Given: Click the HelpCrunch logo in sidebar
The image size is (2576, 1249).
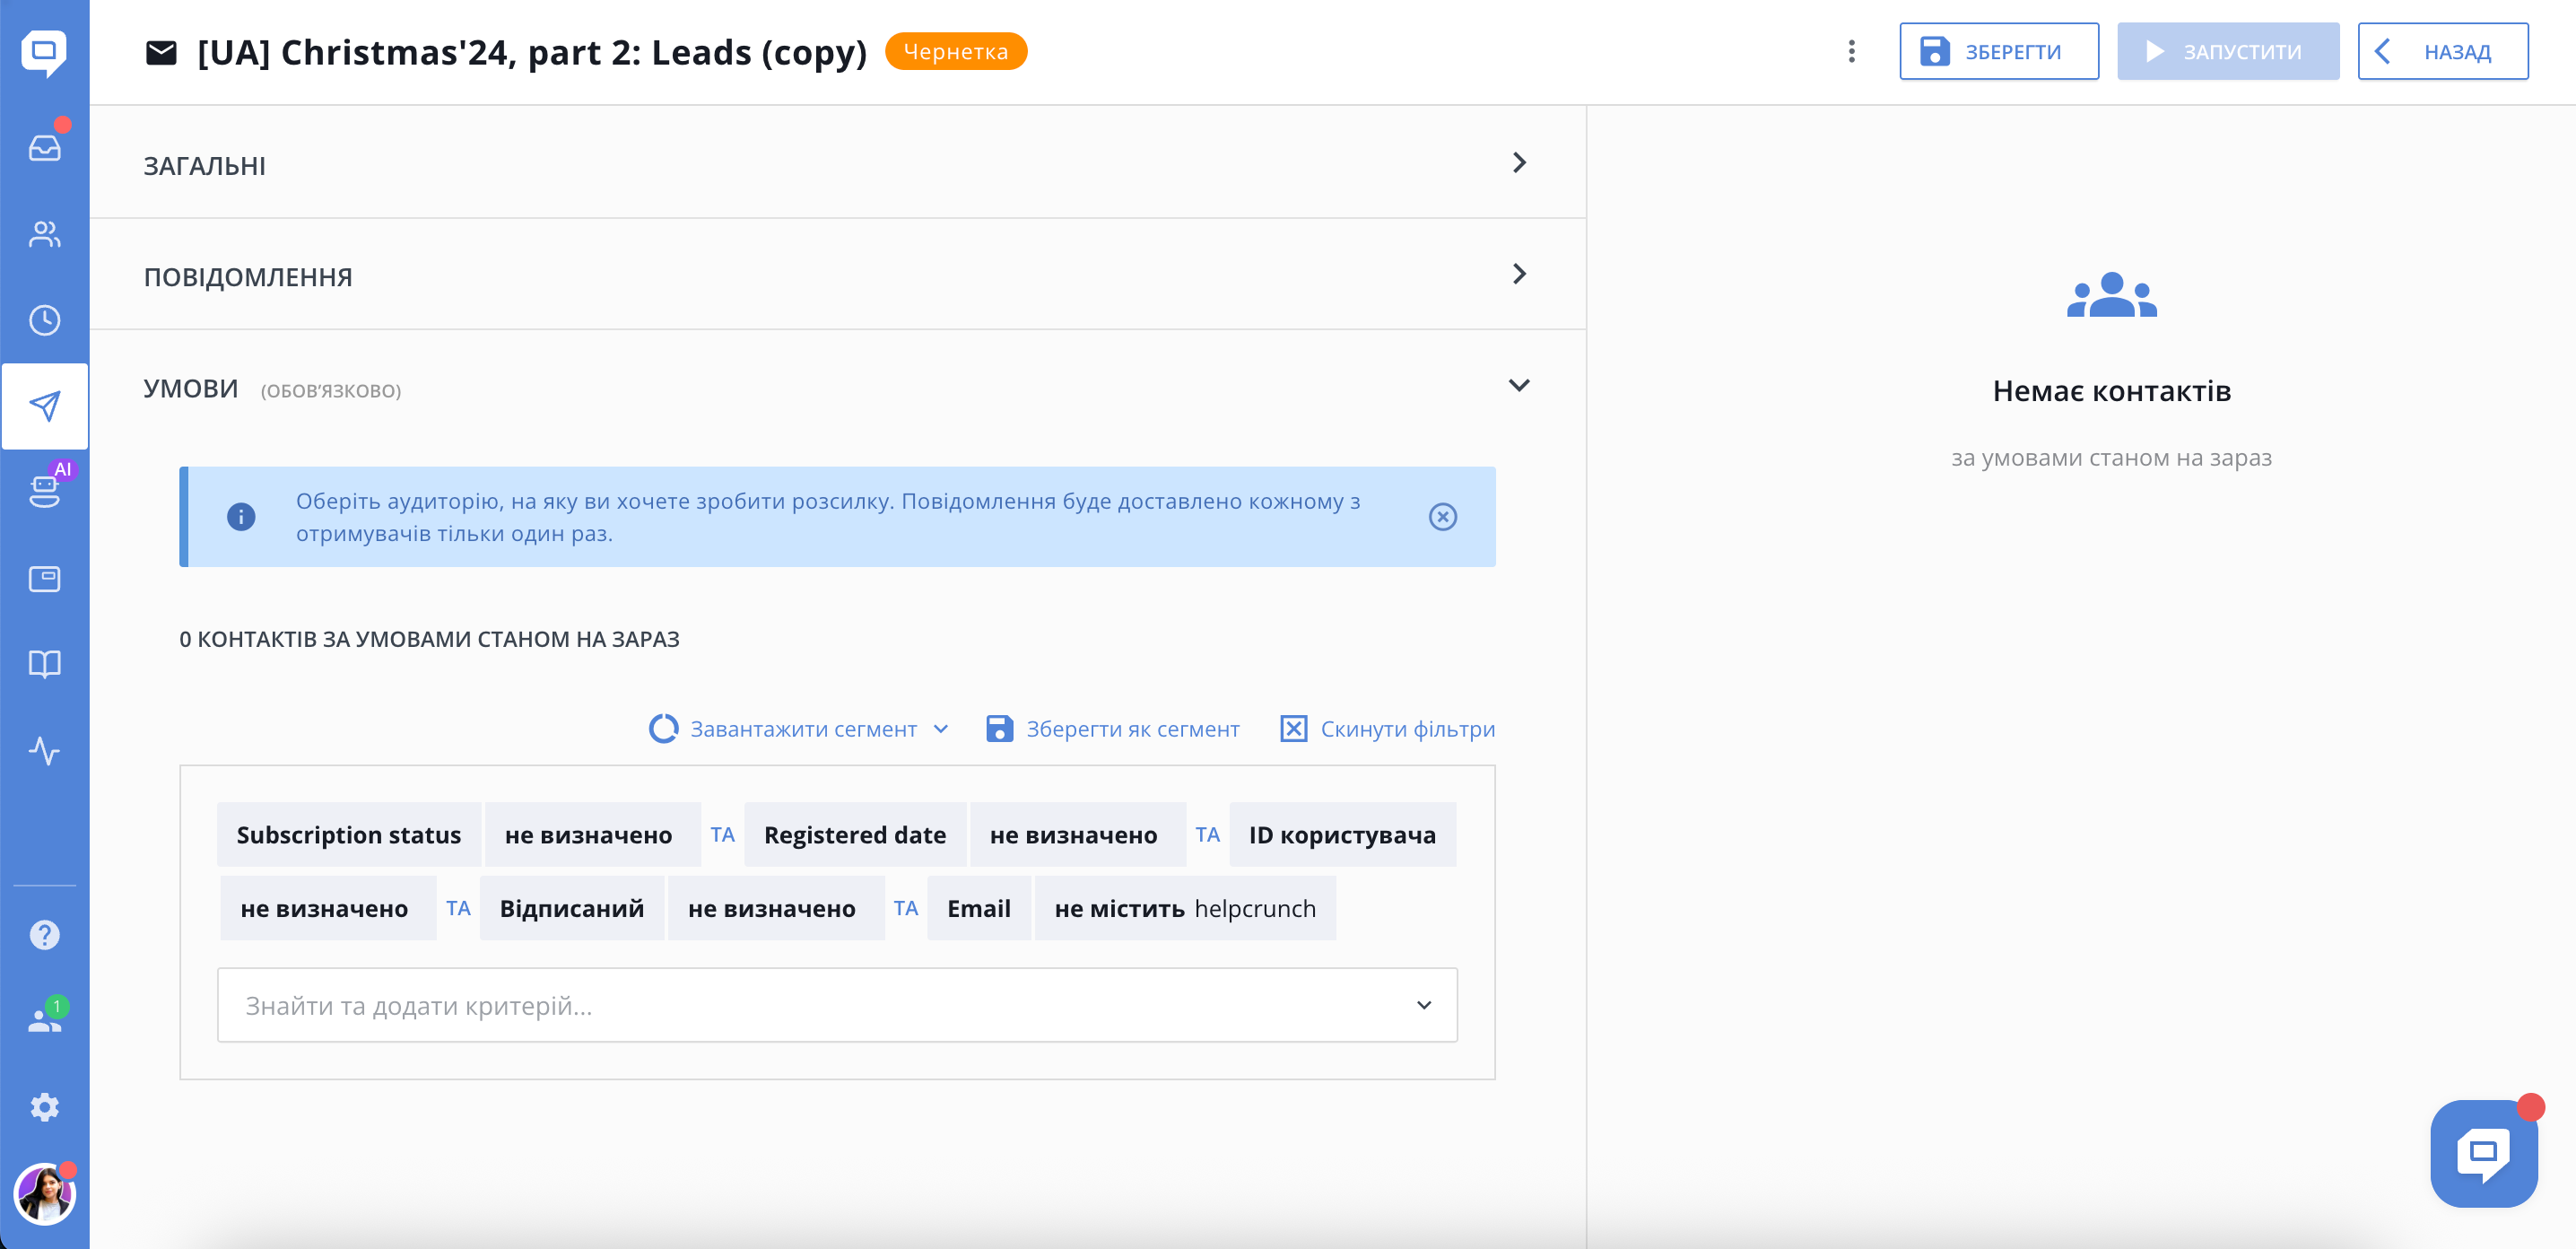Looking at the screenshot, I should [x=44, y=52].
